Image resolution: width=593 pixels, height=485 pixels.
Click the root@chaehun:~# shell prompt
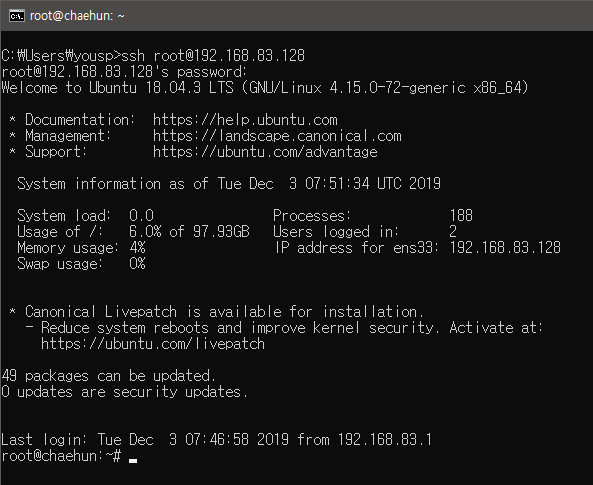(61, 456)
